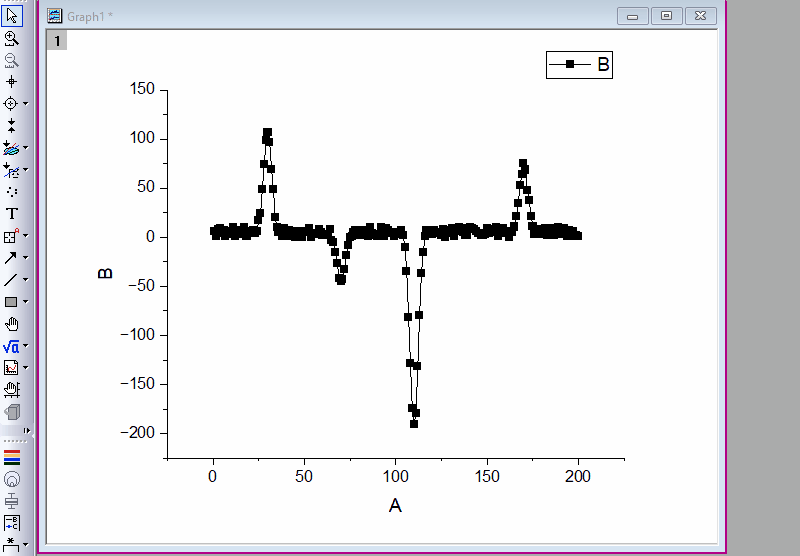Select the Data Selector tool

click(11, 125)
